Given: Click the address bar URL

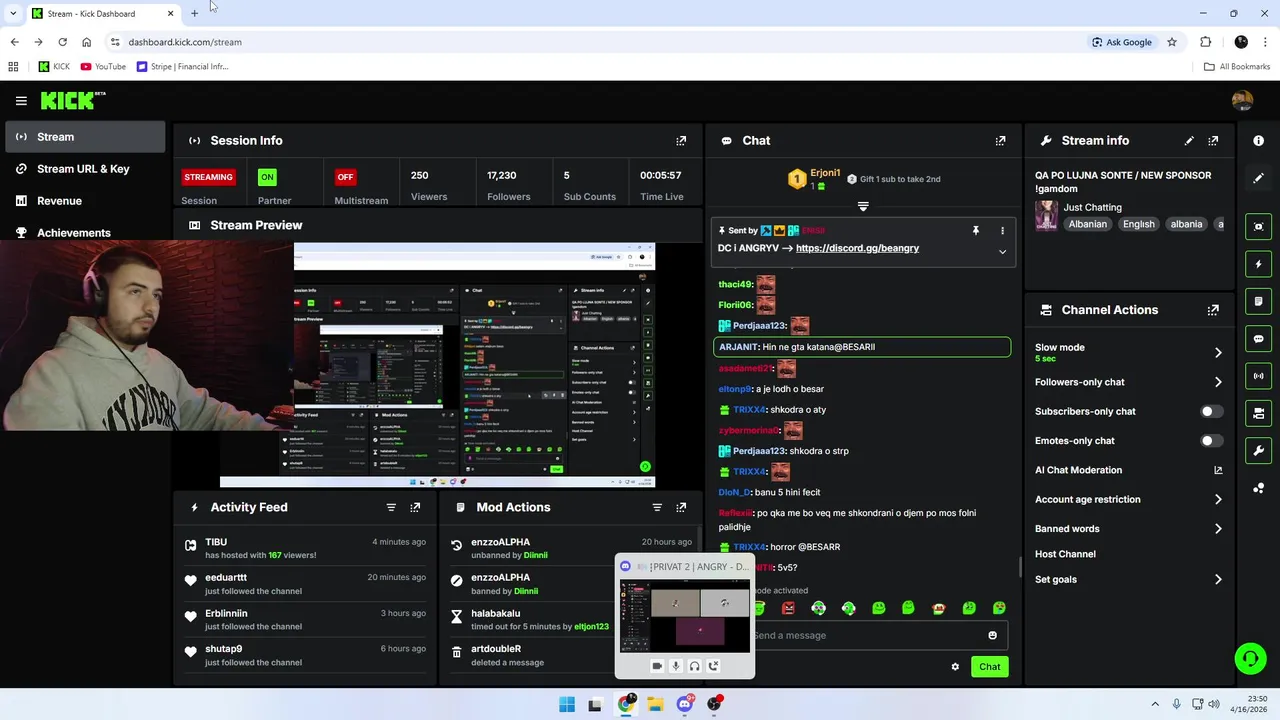Looking at the screenshot, I should (185, 42).
